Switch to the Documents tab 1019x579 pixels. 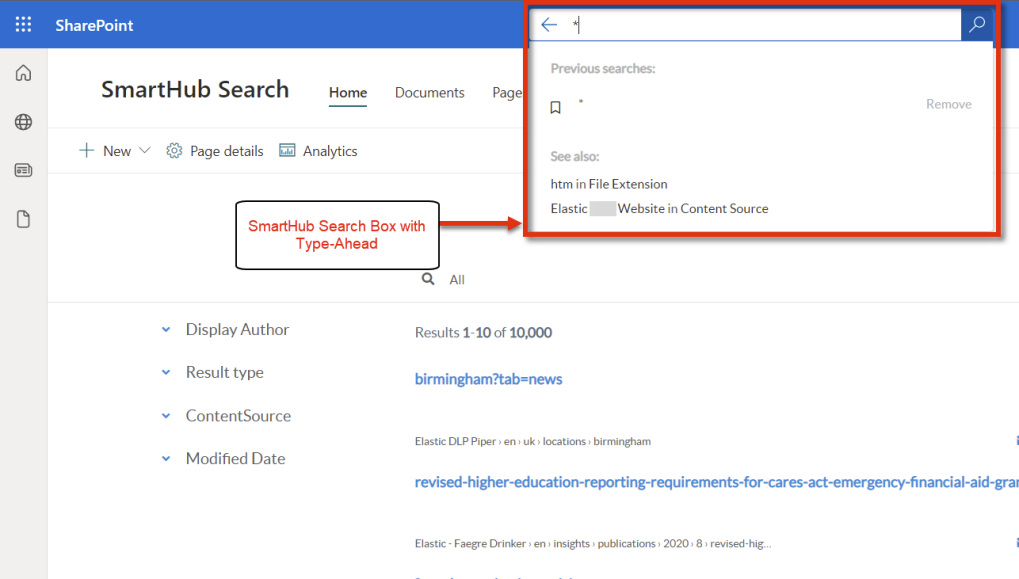coord(429,93)
